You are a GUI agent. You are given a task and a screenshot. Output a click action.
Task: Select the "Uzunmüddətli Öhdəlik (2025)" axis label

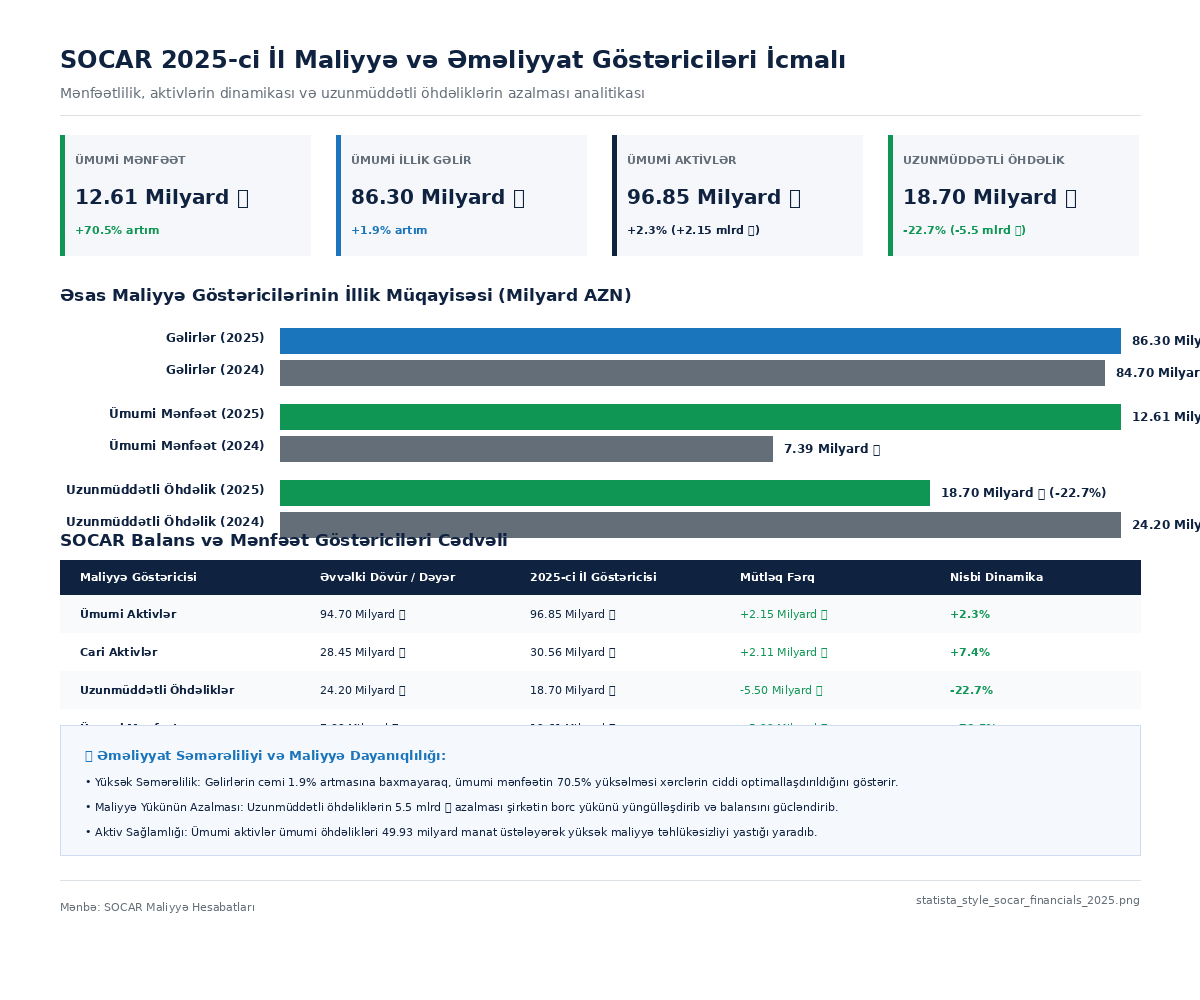click(165, 491)
